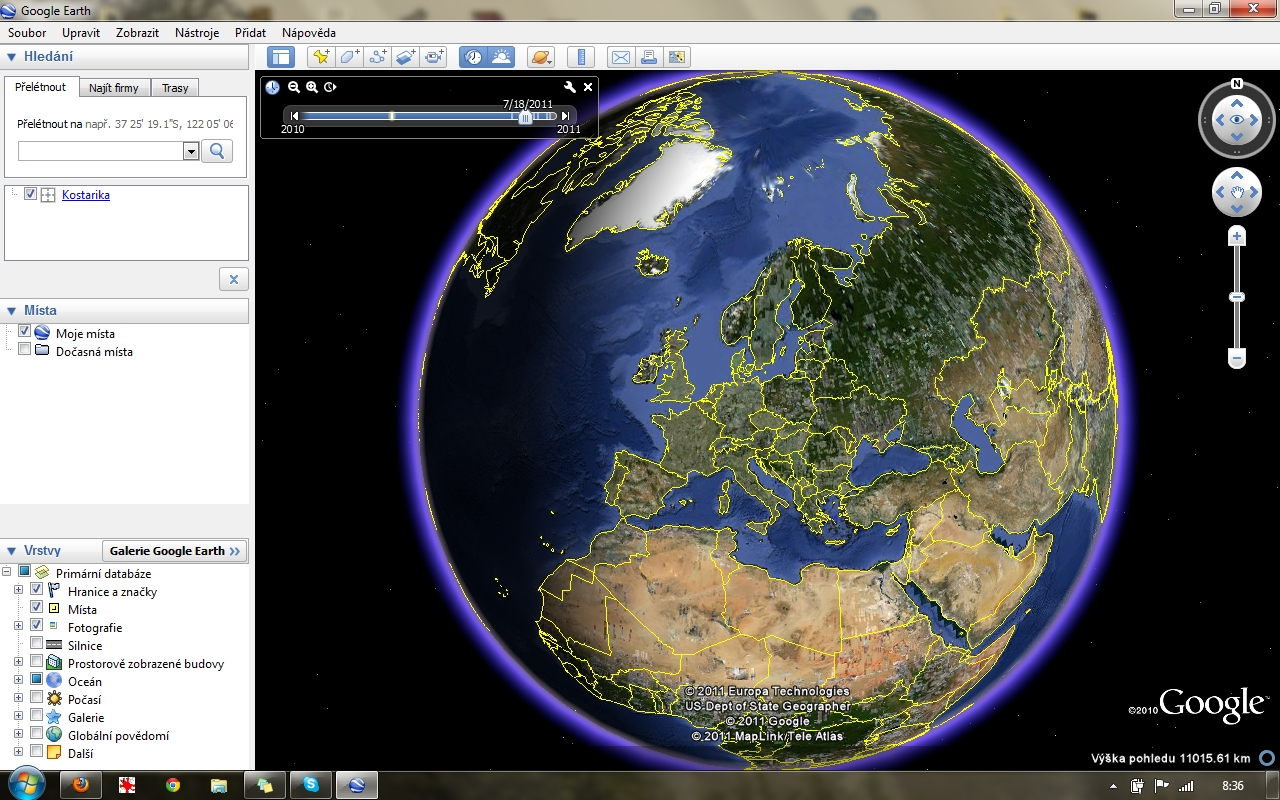The width and height of the screenshot is (1280, 800).
Task: Click the email envelope icon
Action: [621, 57]
